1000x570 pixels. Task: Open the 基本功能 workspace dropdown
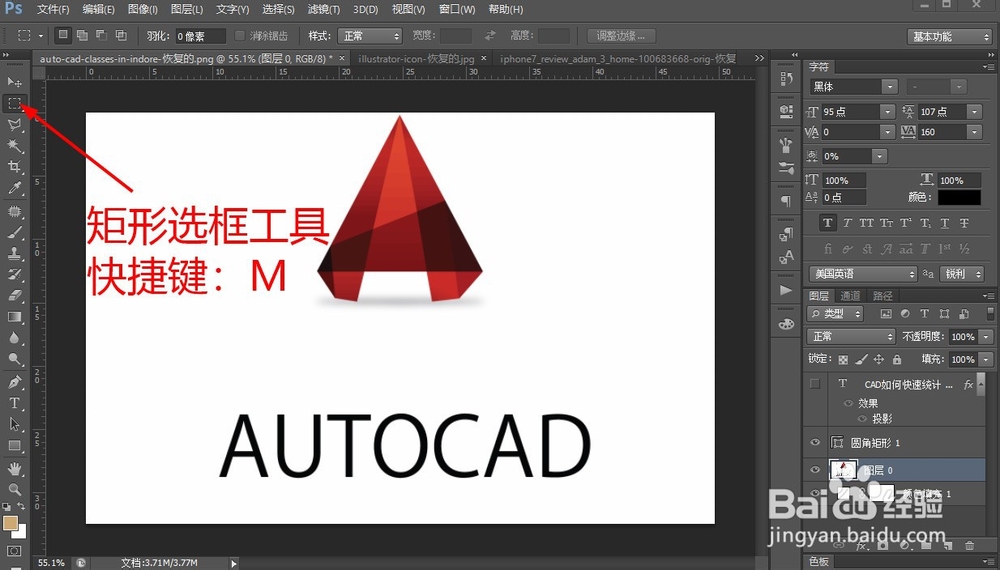pyautogui.click(x=949, y=36)
